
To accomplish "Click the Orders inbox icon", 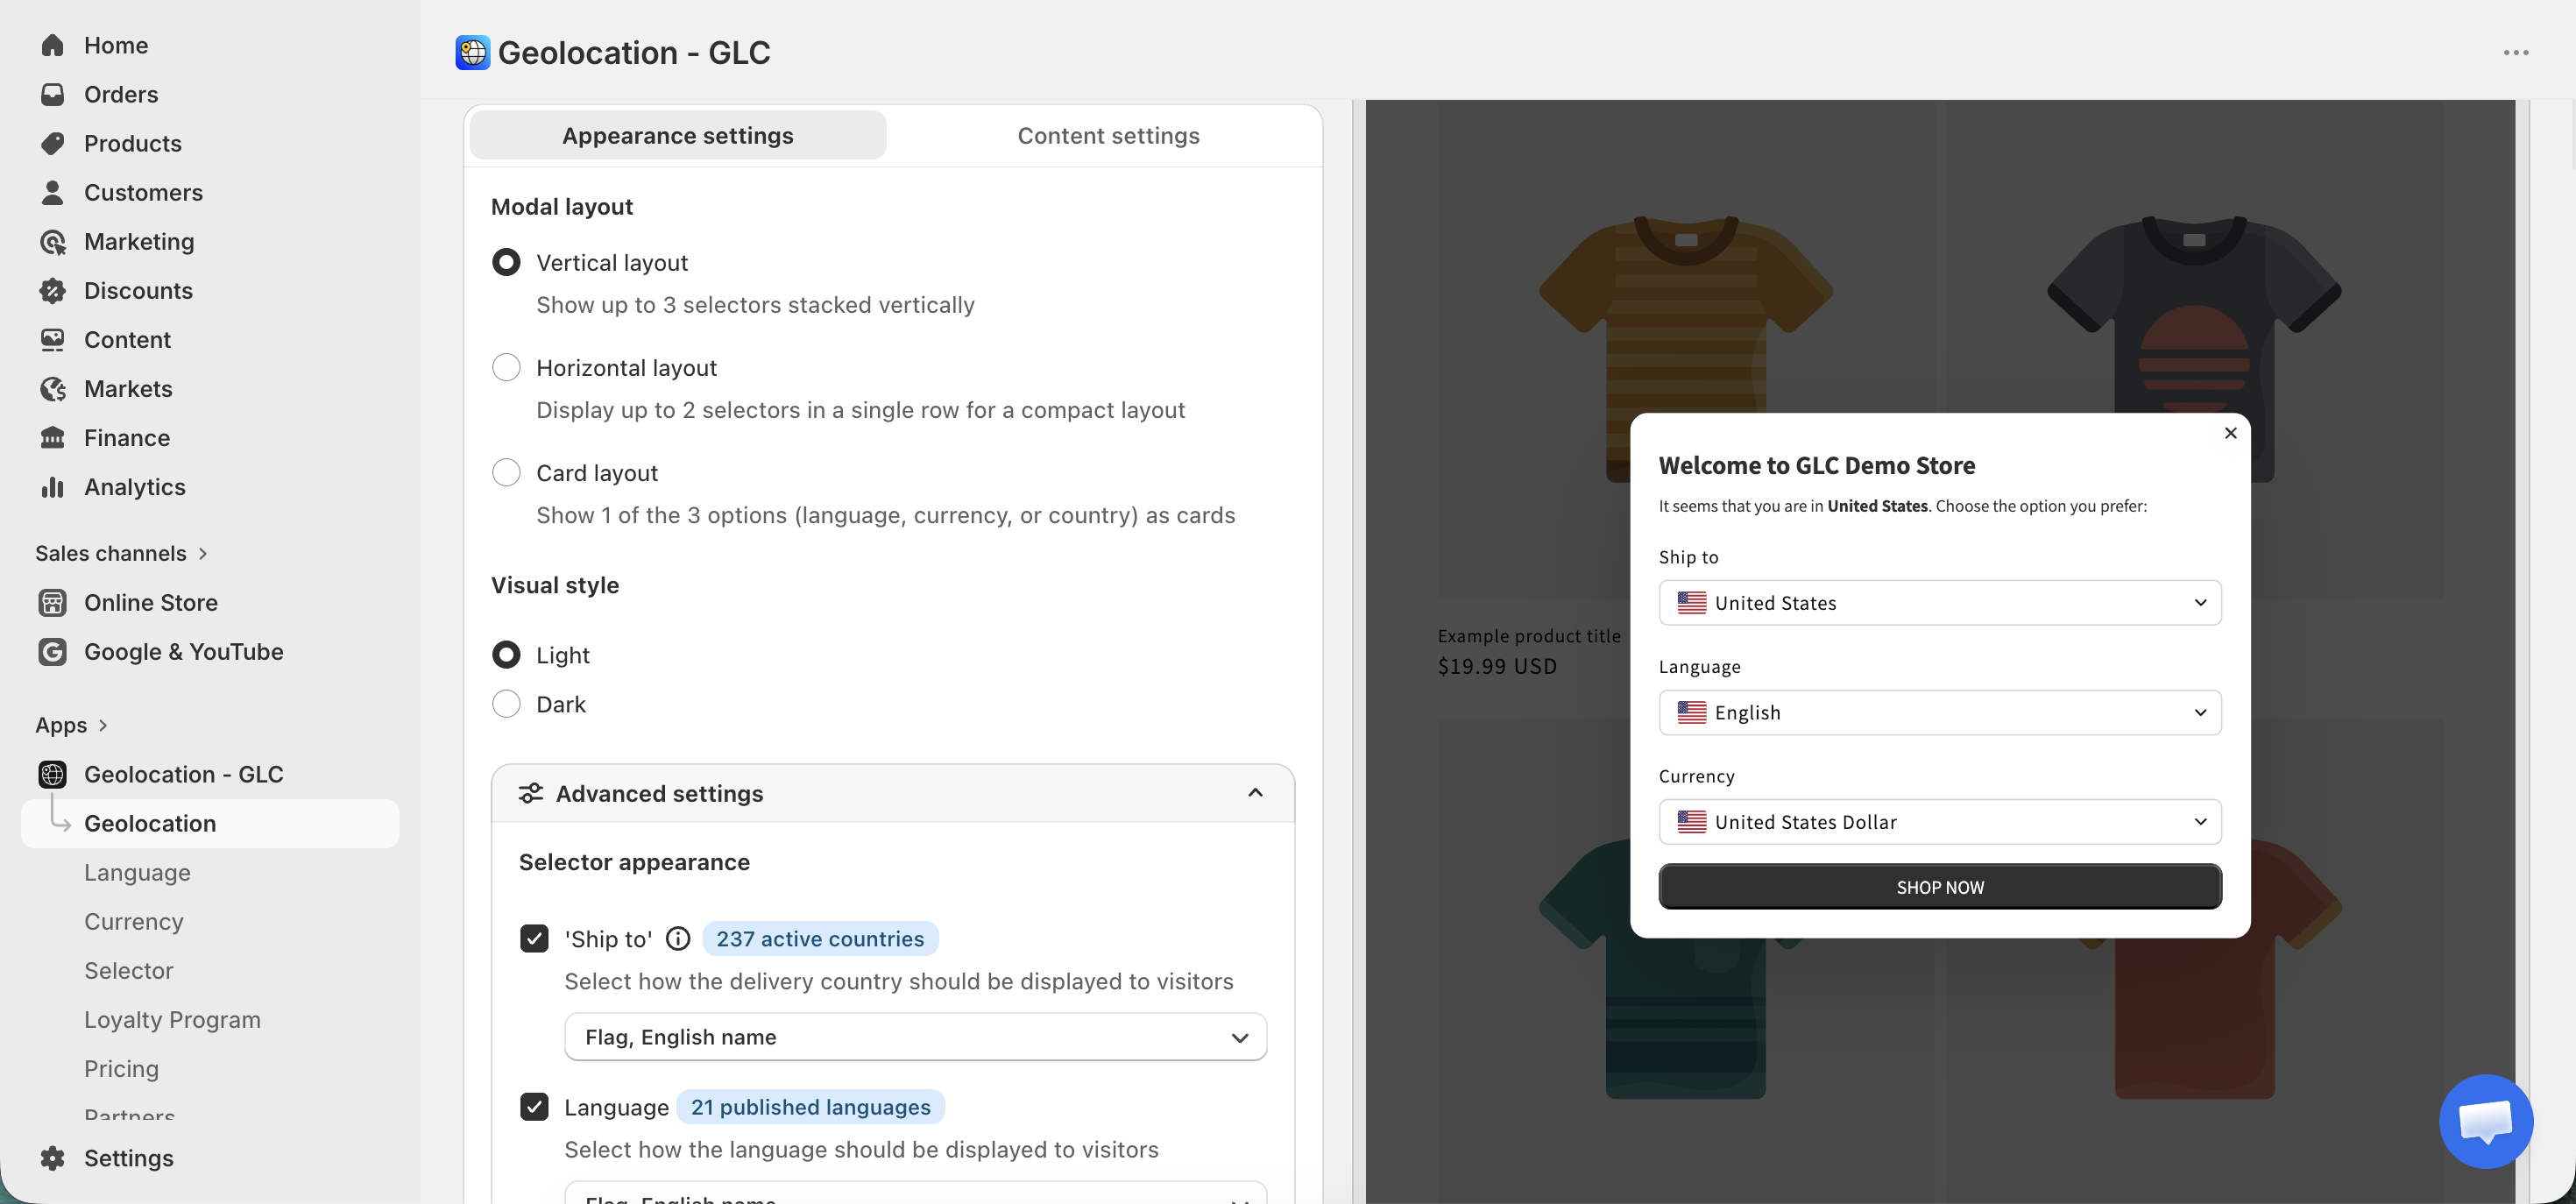I will pos(52,94).
